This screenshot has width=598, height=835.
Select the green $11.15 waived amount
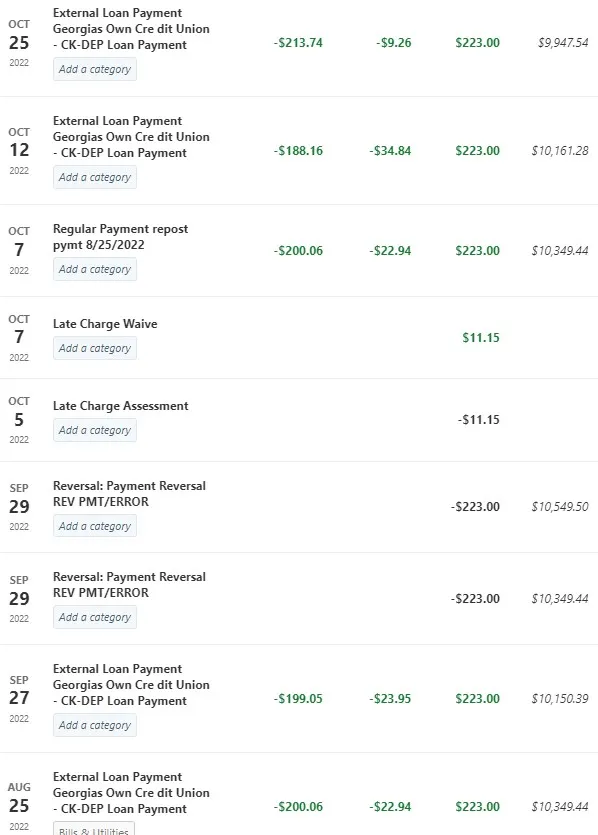(481, 338)
